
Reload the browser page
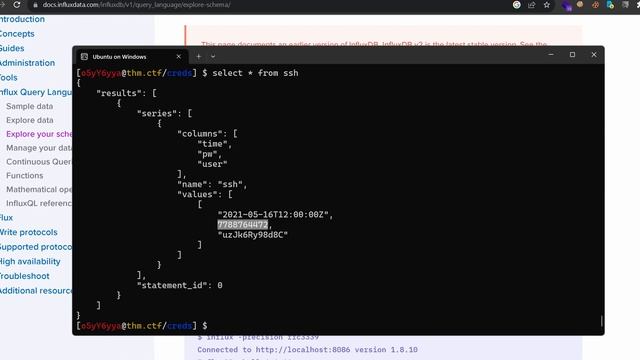(x=17, y=5)
